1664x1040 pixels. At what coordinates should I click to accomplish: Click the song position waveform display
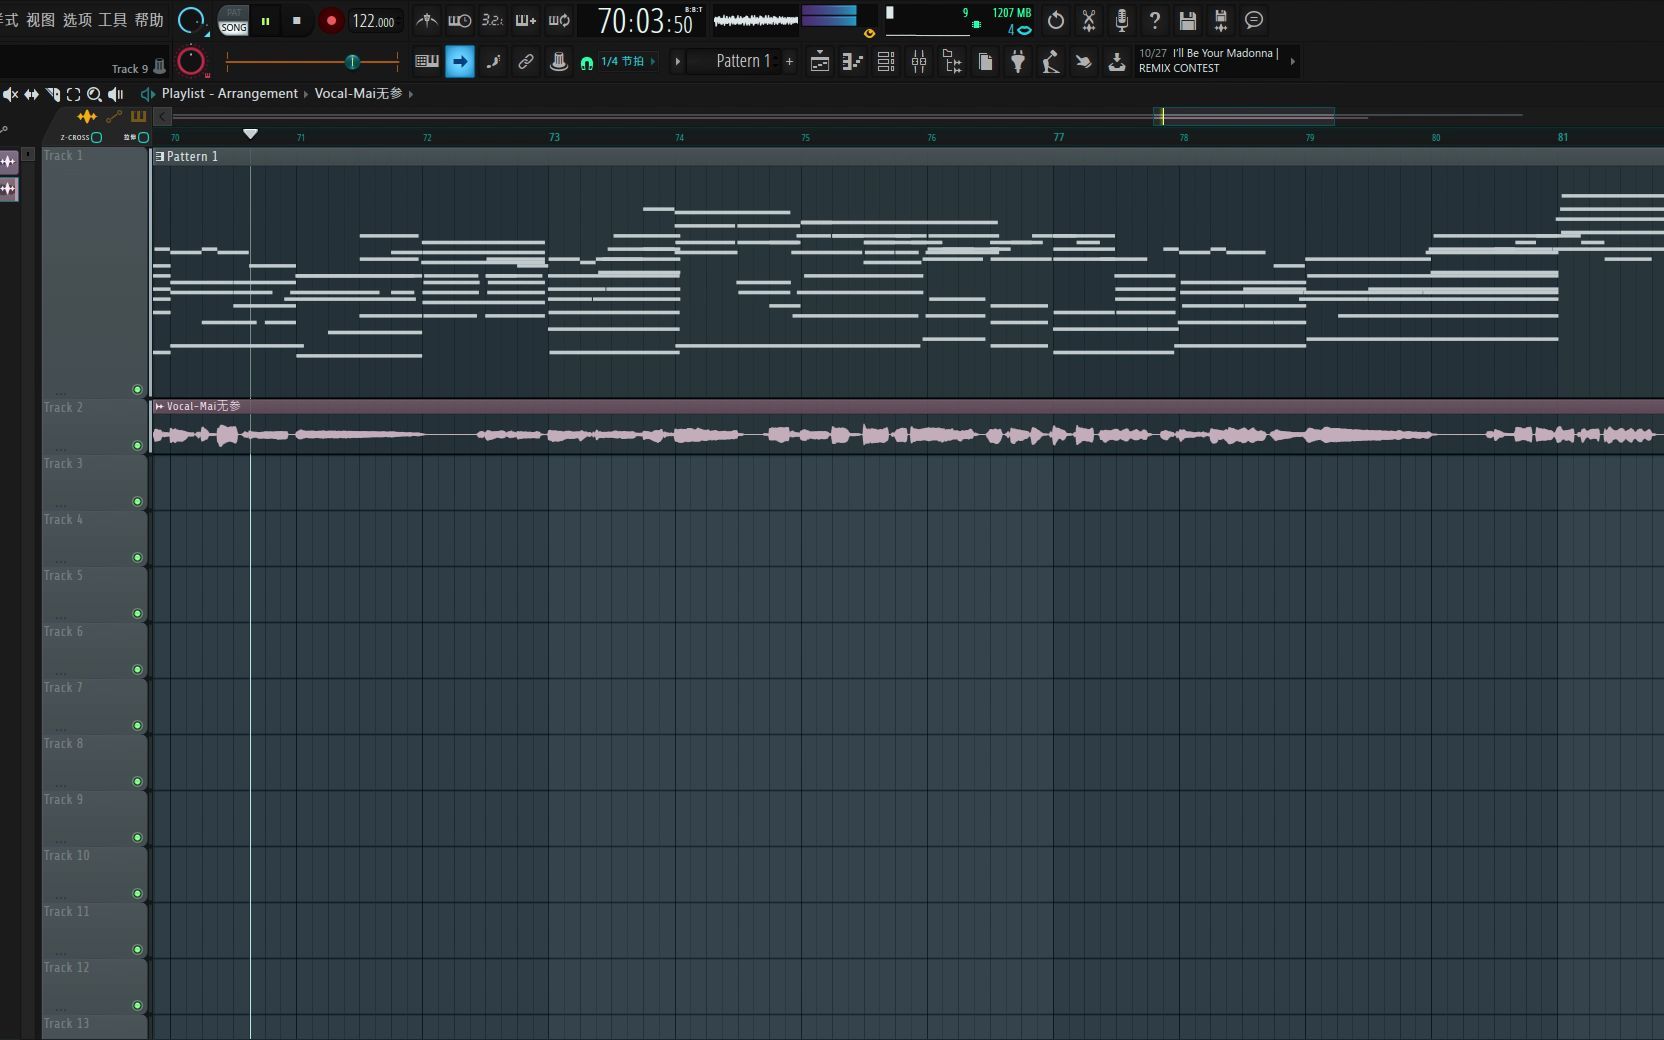tap(756, 20)
